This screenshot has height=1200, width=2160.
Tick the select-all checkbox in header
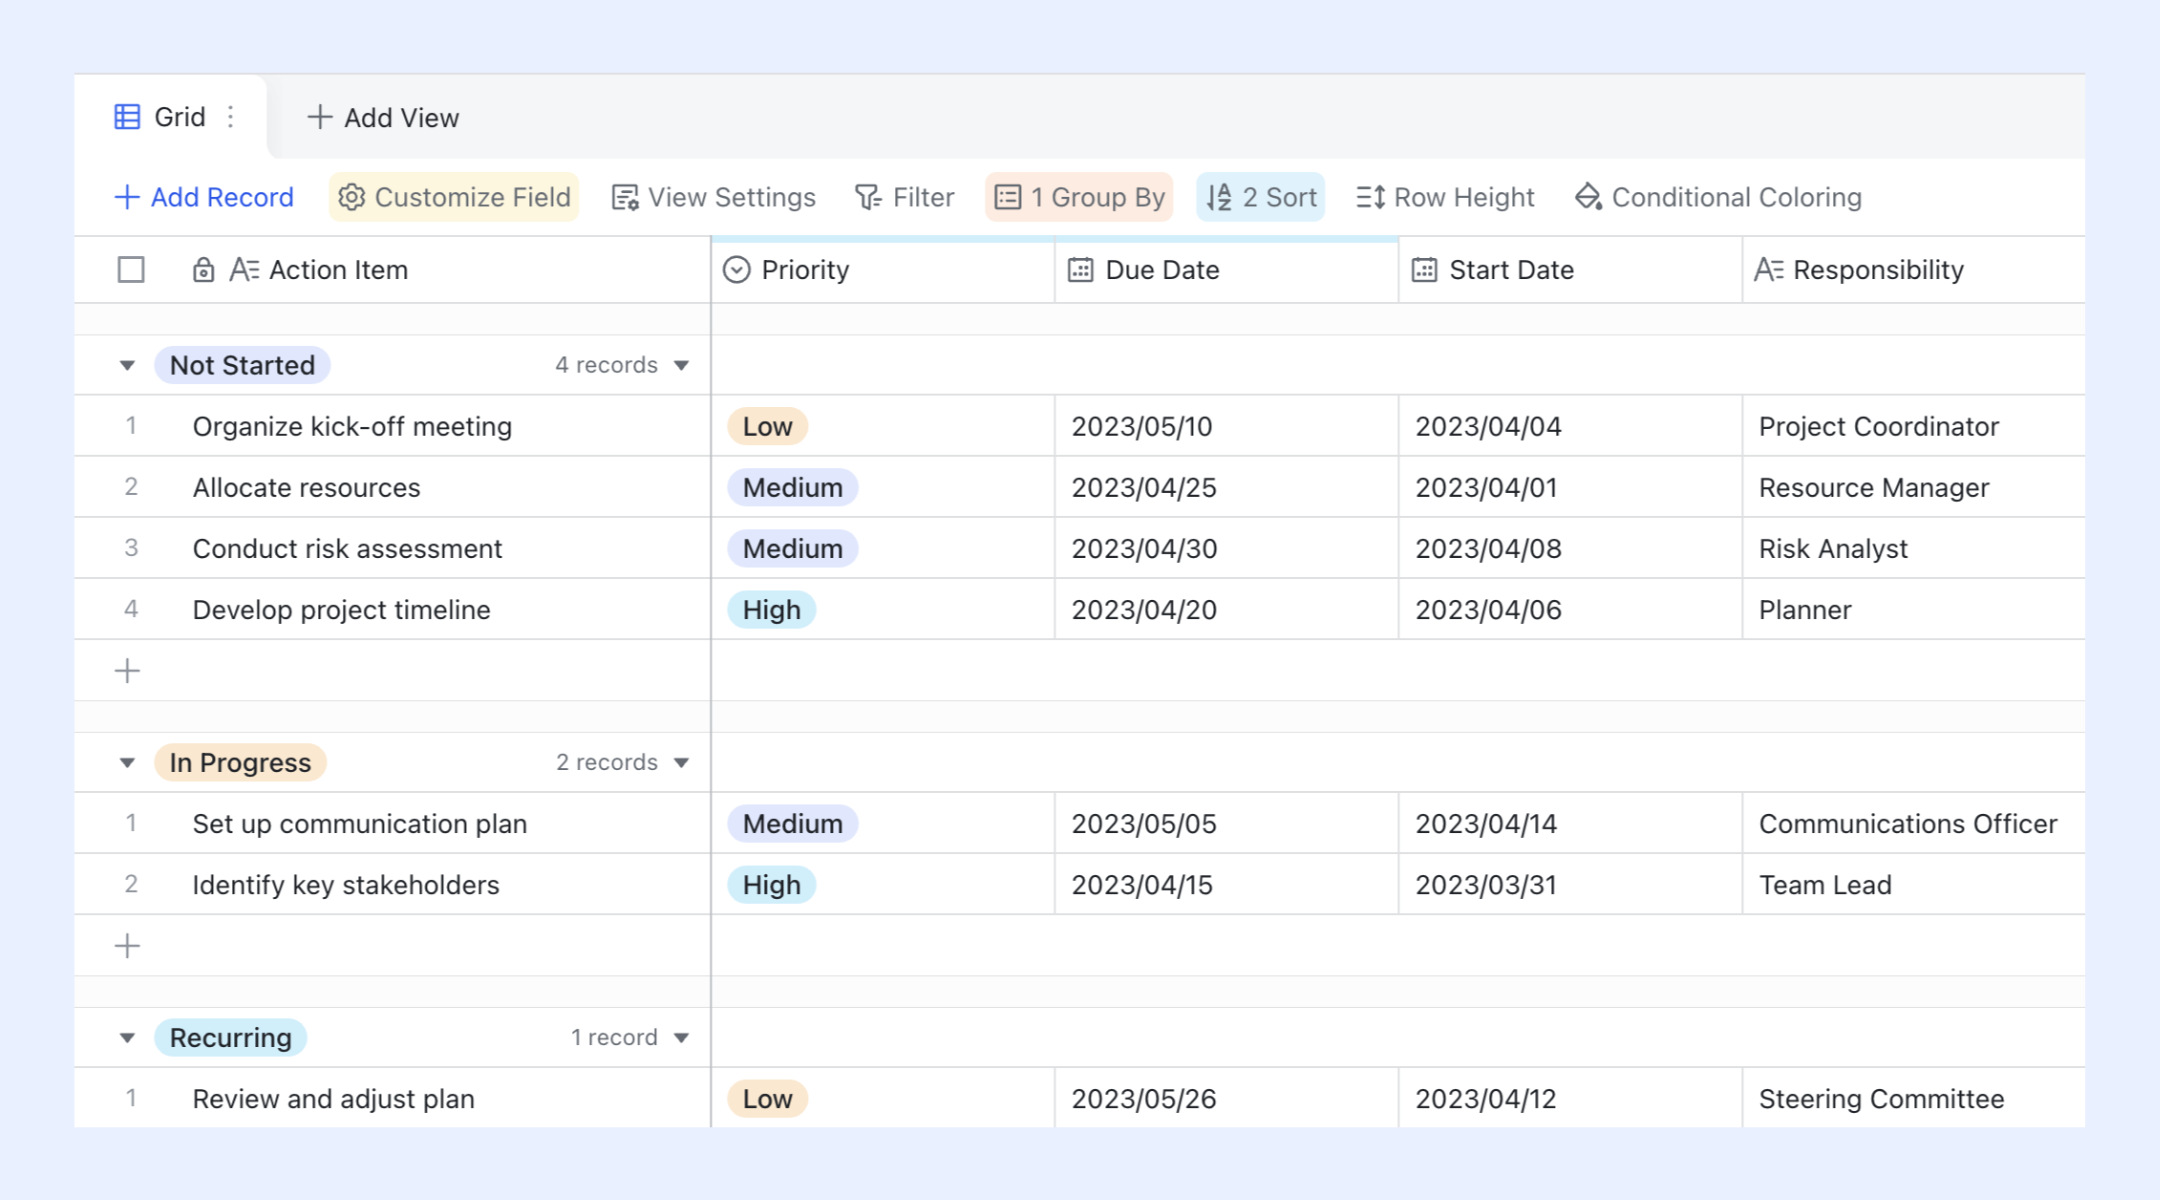131,270
